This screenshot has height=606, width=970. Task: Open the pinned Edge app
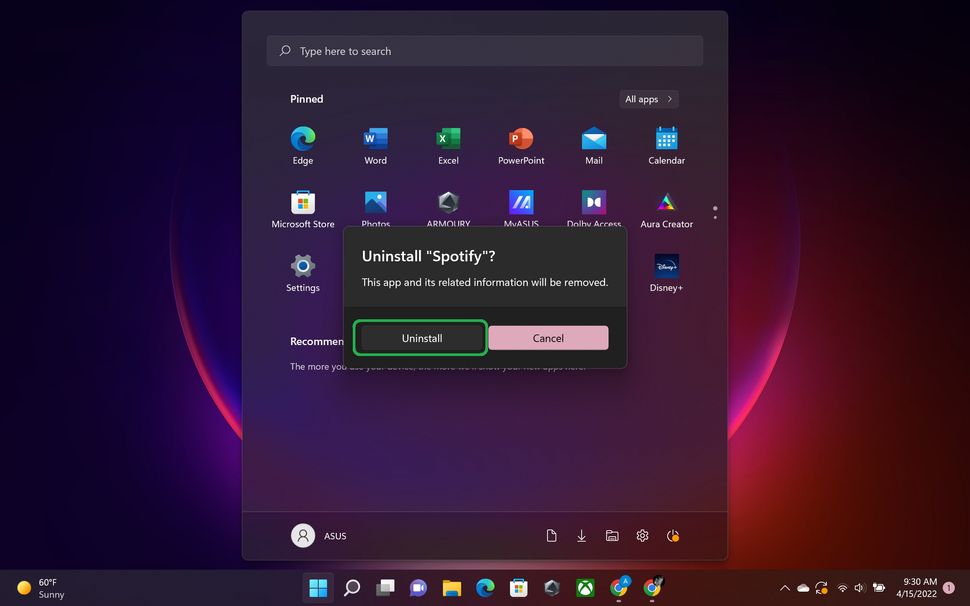(303, 145)
